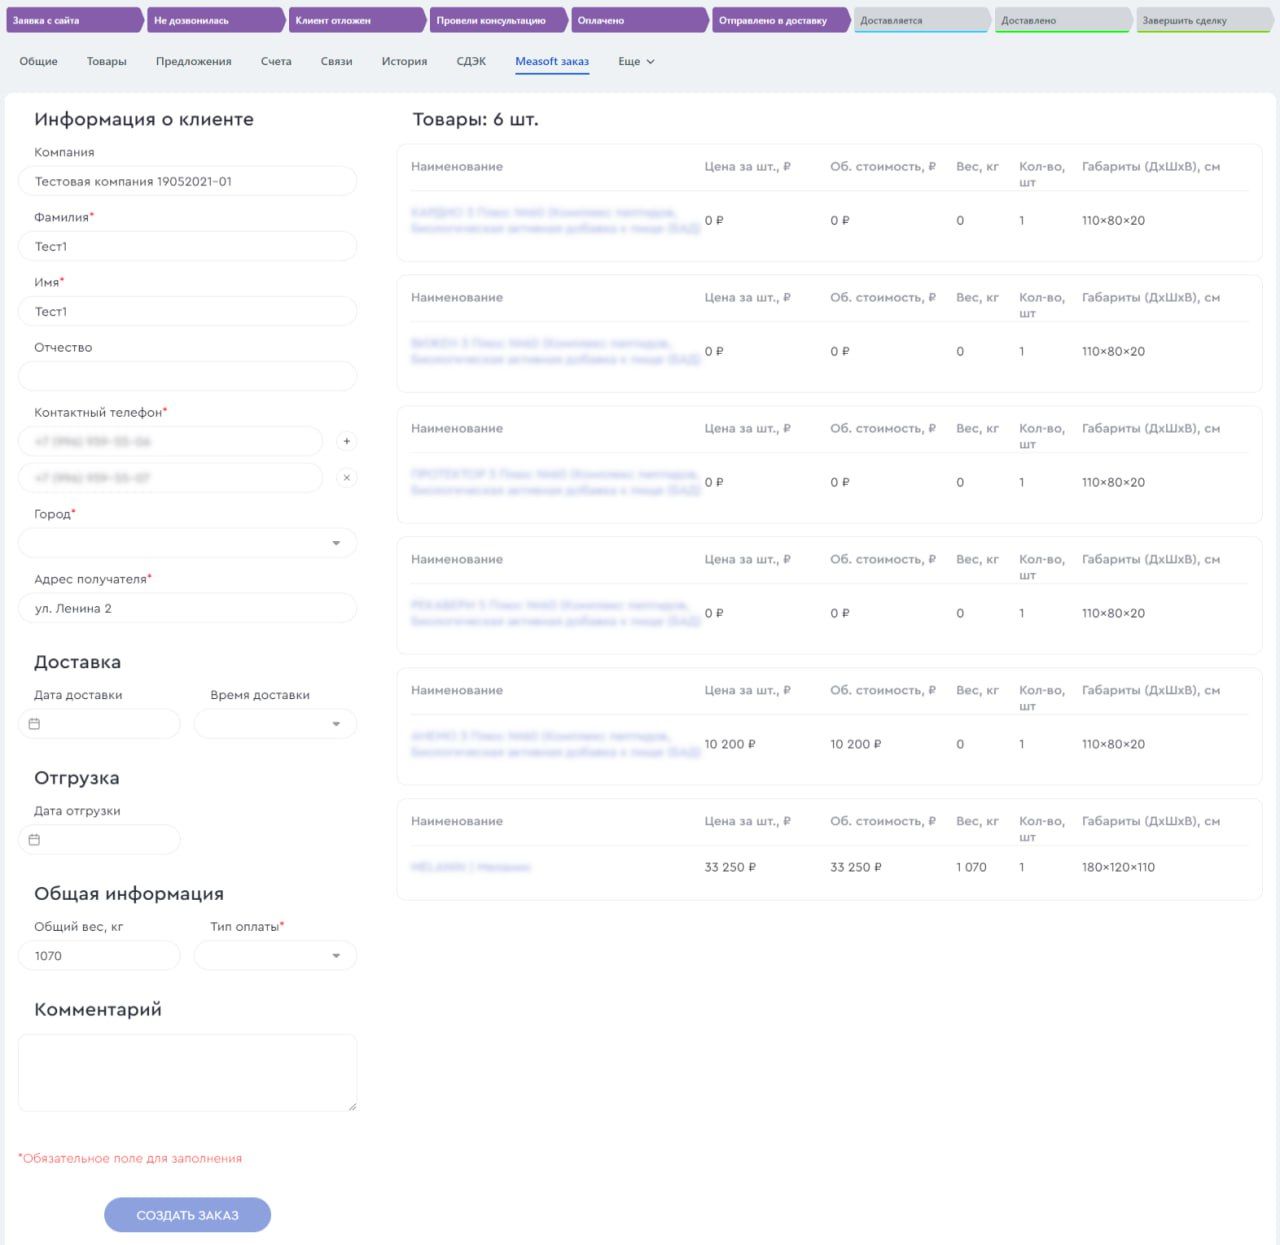The image size is (1280, 1245).
Task: Expand the Еще tab menu
Action: (636, 62)
